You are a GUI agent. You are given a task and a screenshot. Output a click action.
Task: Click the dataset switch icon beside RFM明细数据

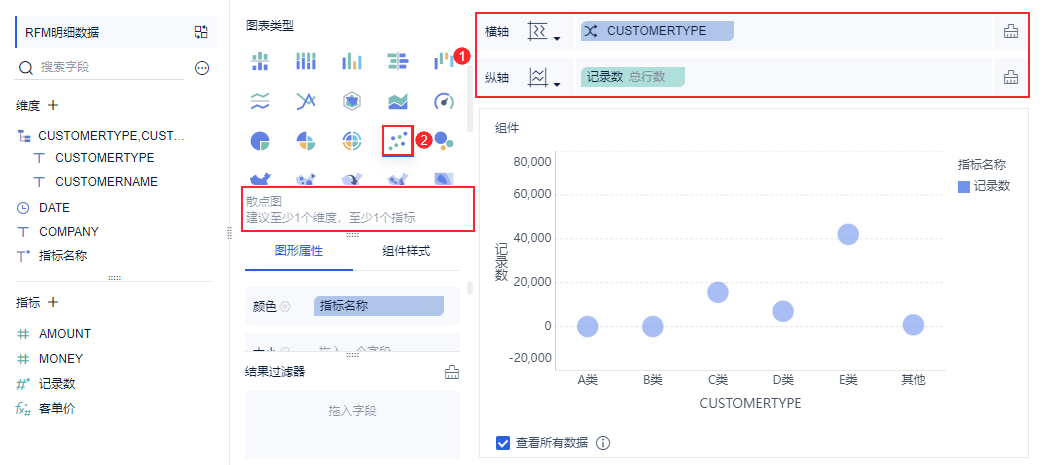click(x=201, y=32)
